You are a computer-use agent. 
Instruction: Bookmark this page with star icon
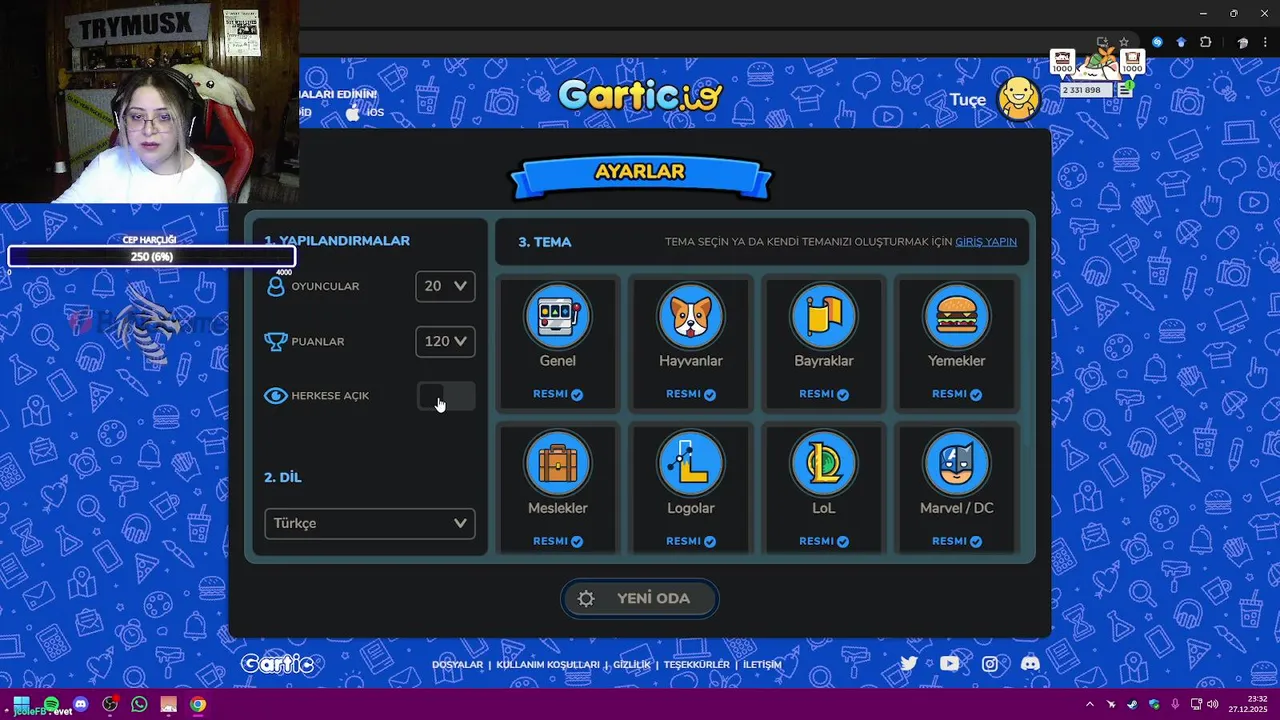[1124, 42]
